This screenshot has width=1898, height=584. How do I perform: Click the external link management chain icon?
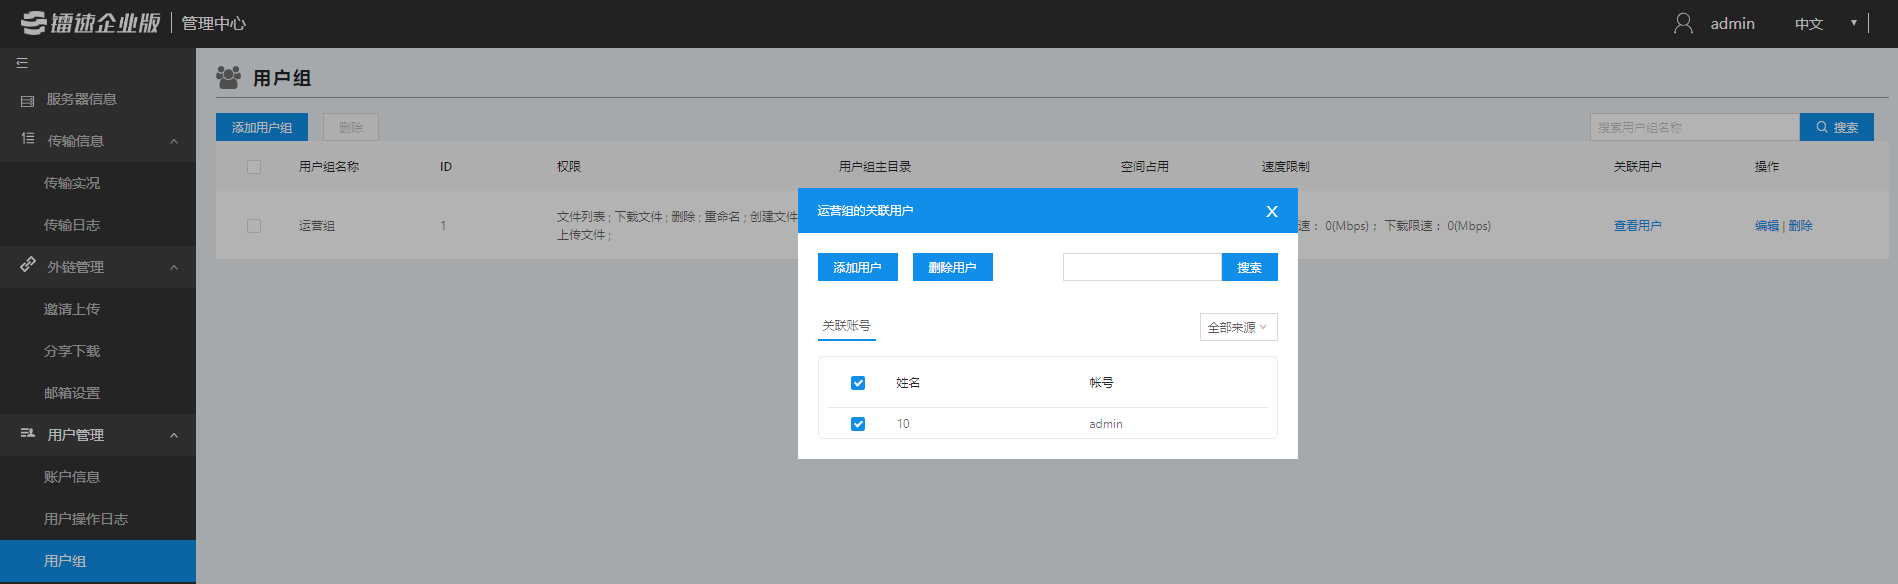28,265
